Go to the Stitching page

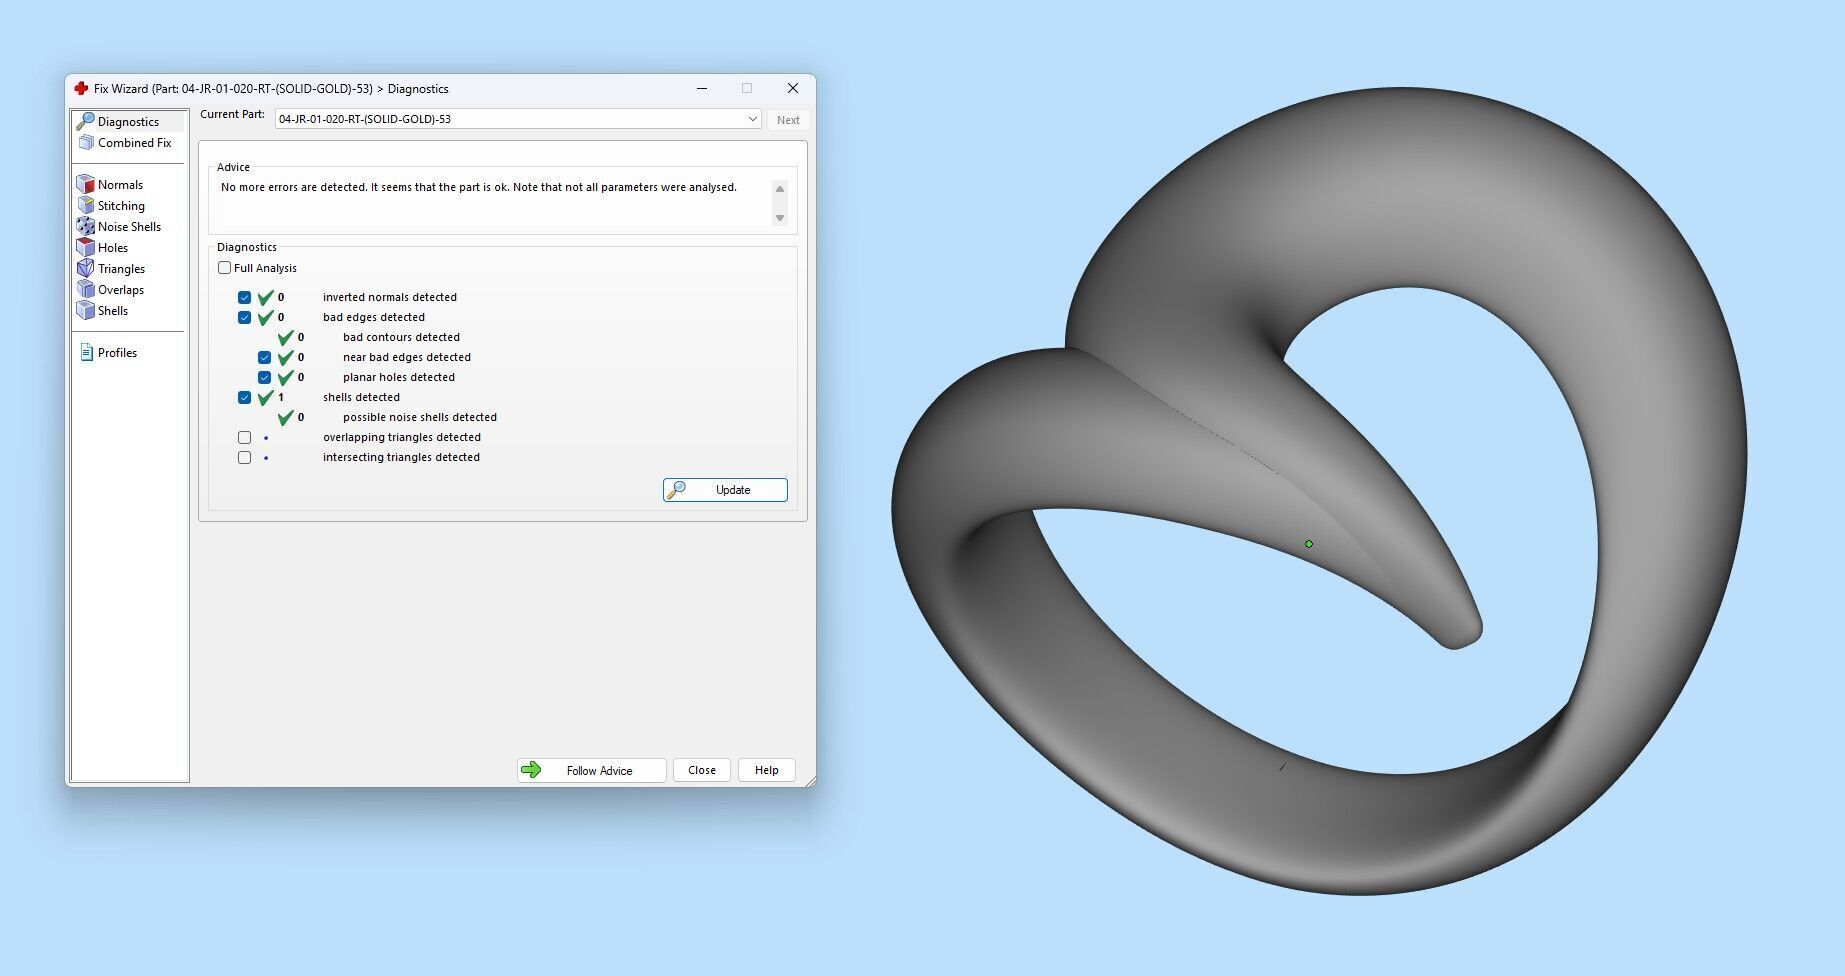coord(121,206)
